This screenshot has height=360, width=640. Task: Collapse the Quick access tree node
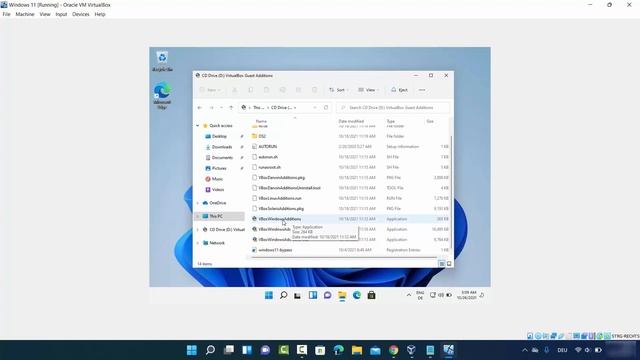(x=198, y=126)
